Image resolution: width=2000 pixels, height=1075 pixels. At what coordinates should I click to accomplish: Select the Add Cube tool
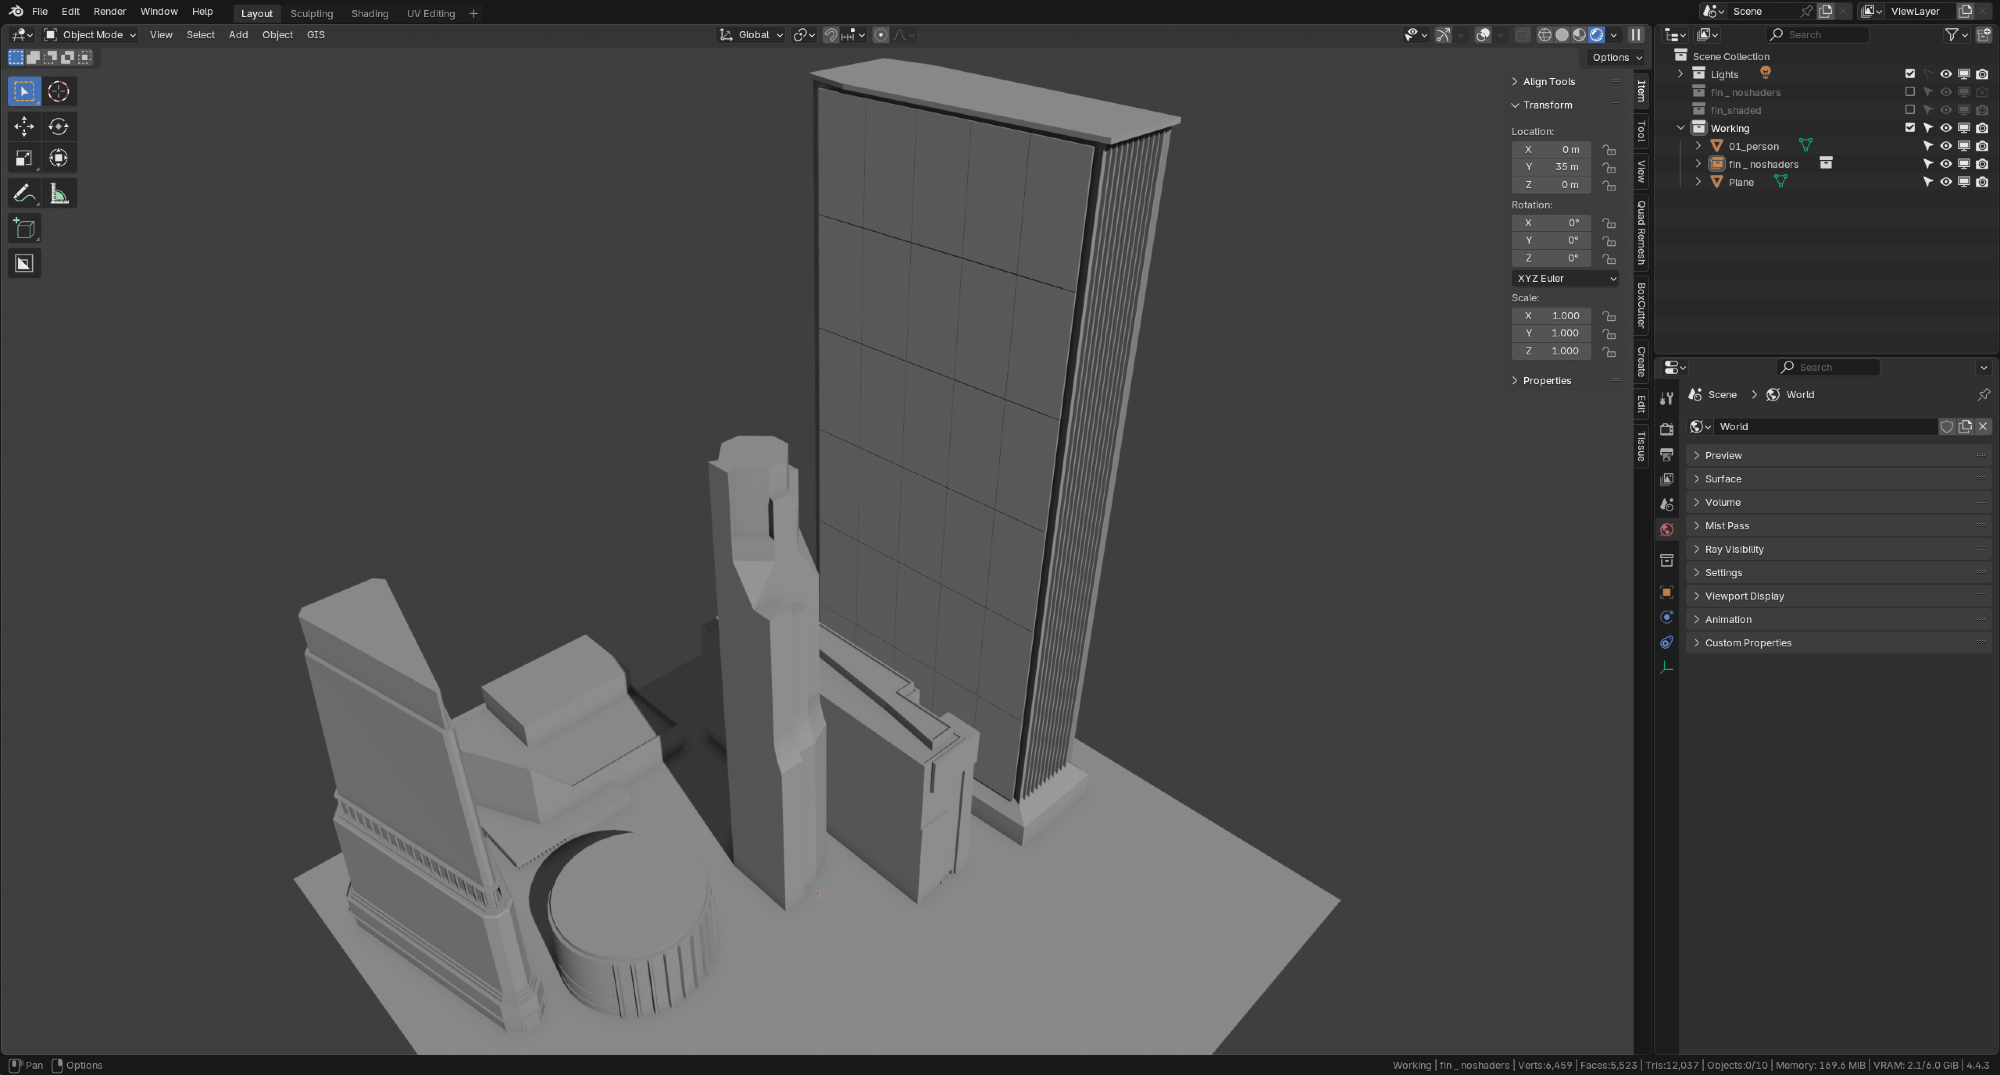24,229
